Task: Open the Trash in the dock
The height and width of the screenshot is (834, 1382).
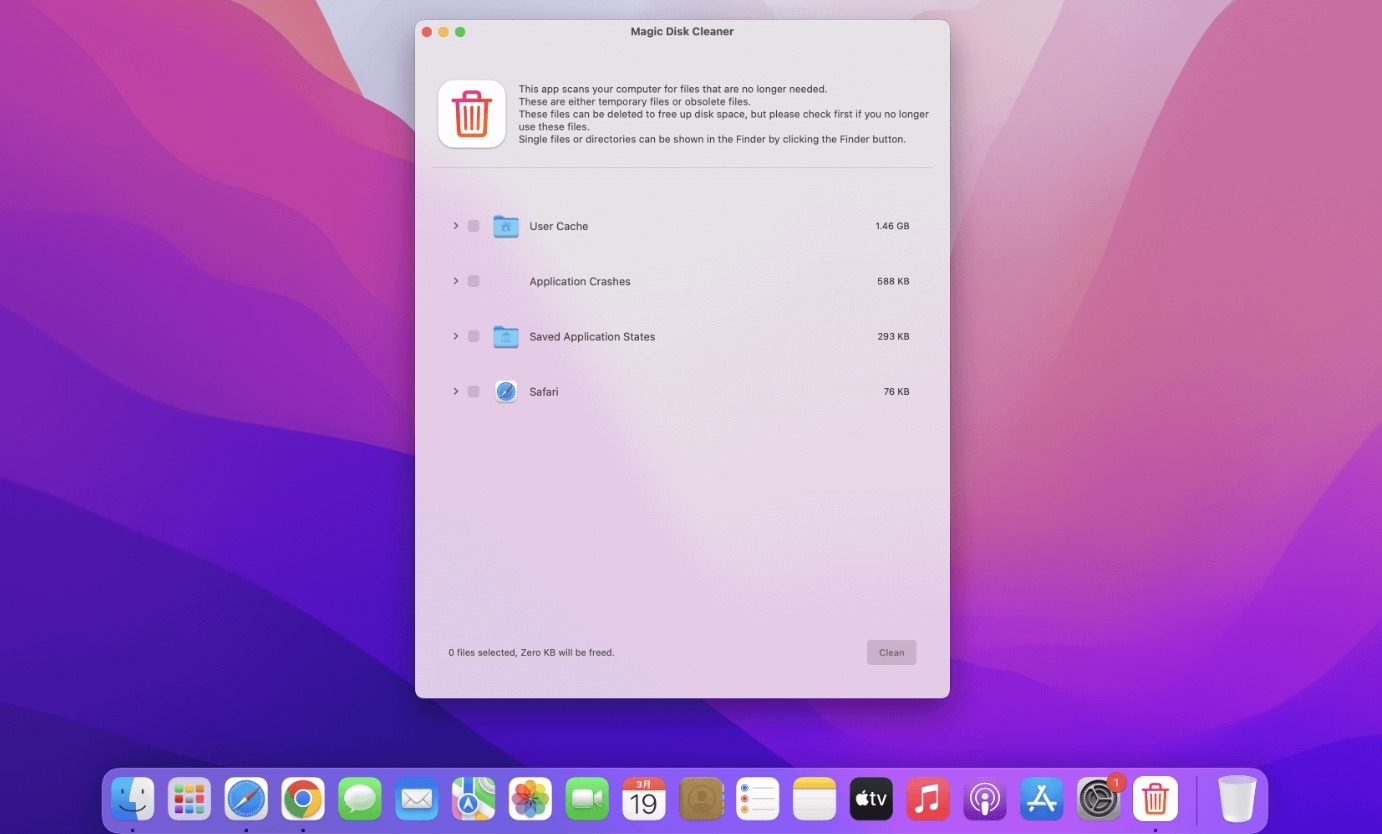Action: click(1237, 799)
